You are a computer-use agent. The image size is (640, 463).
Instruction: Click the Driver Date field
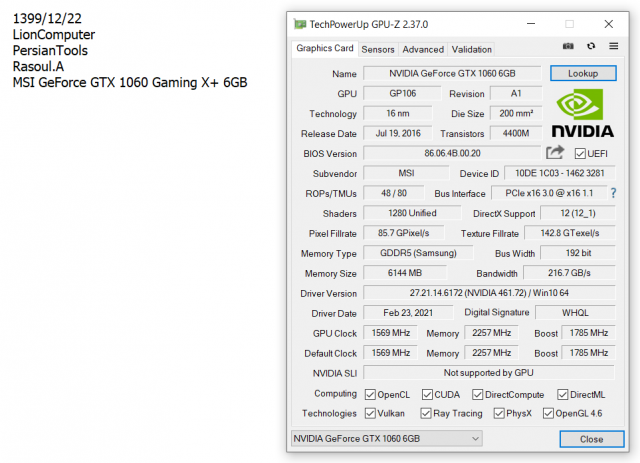click(x=408, y=313)
